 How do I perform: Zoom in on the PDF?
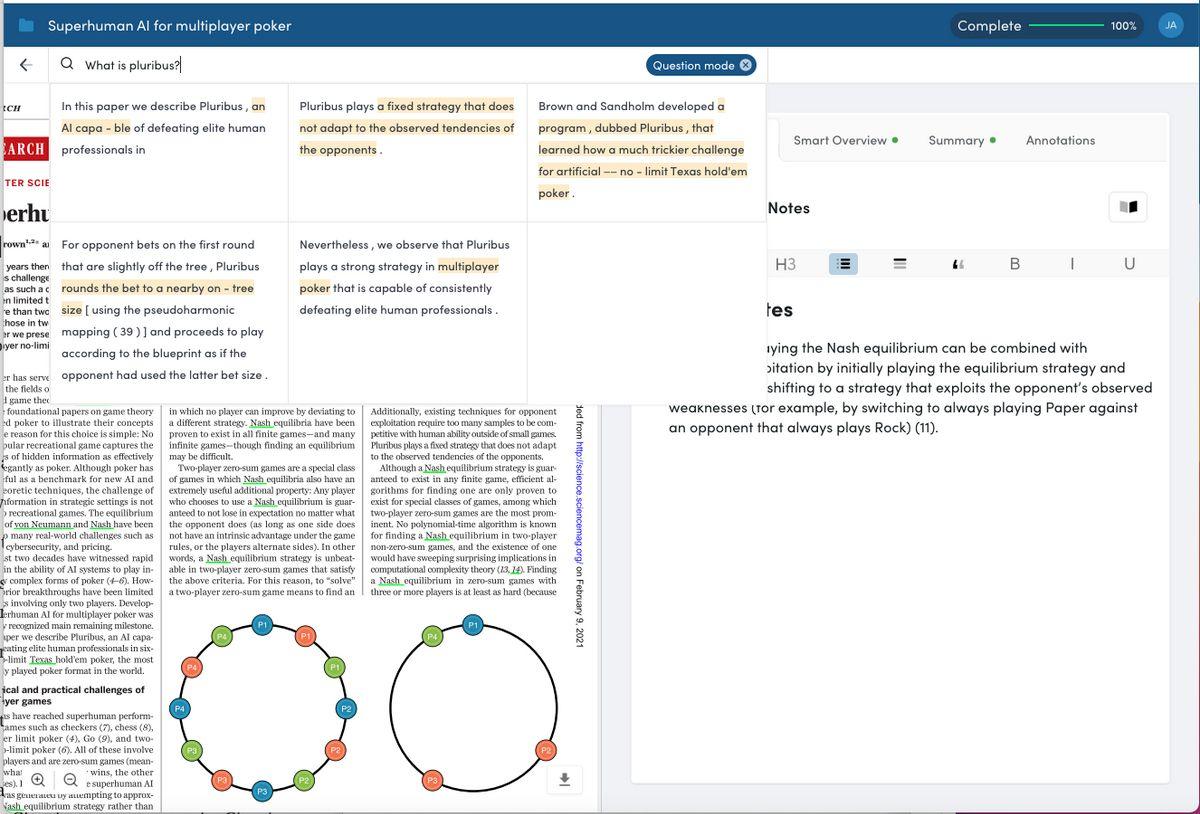point(38,780)
